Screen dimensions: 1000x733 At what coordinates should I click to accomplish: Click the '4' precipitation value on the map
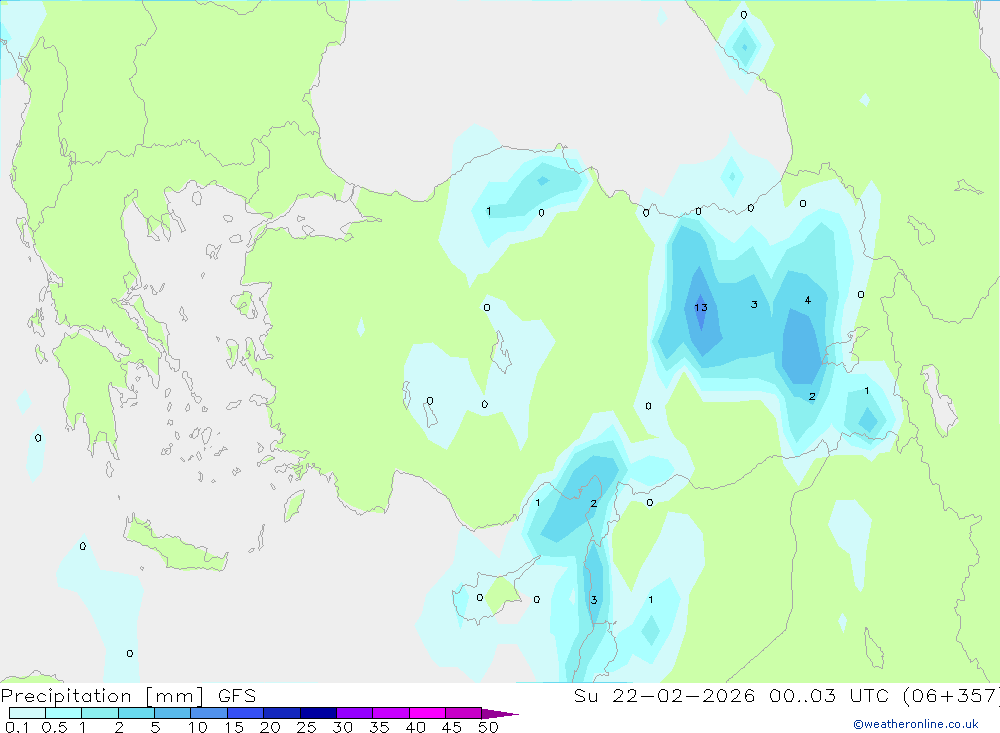coord(807,300)
